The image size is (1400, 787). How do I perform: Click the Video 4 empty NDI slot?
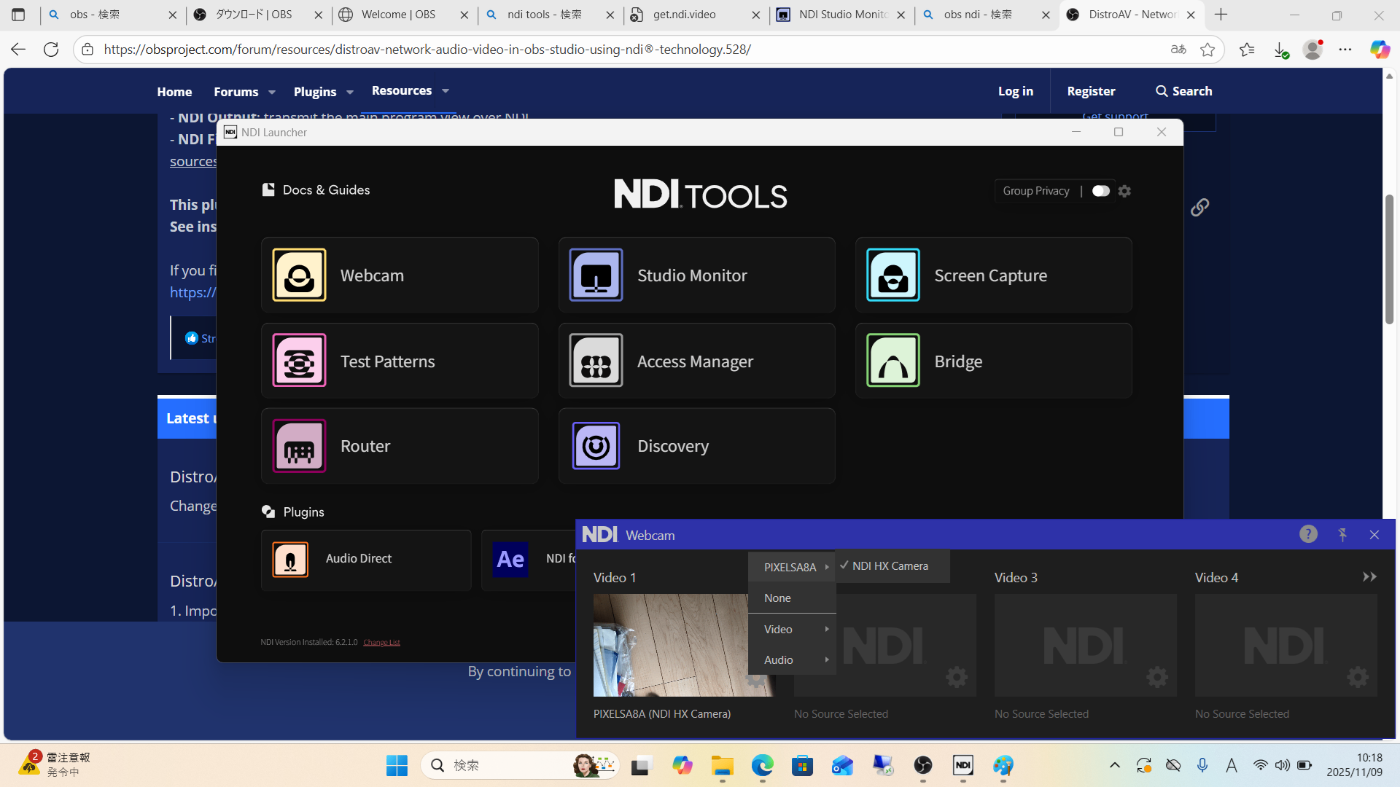[x=1286, y=645]
